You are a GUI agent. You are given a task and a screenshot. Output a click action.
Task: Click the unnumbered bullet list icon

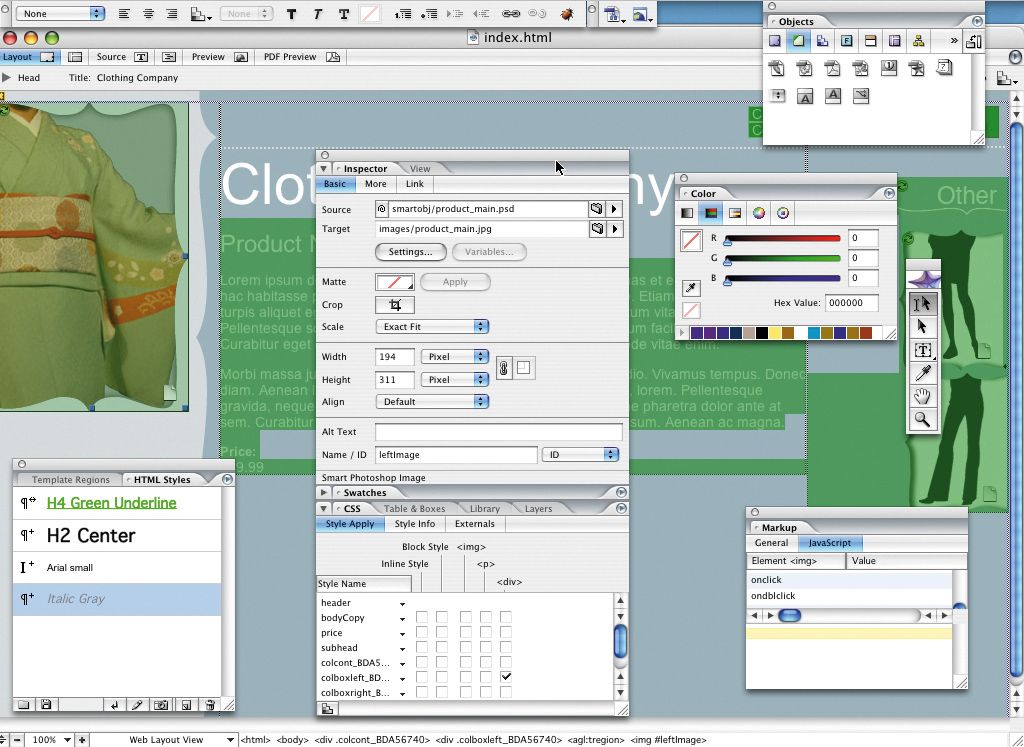click(x=429, y=14)
